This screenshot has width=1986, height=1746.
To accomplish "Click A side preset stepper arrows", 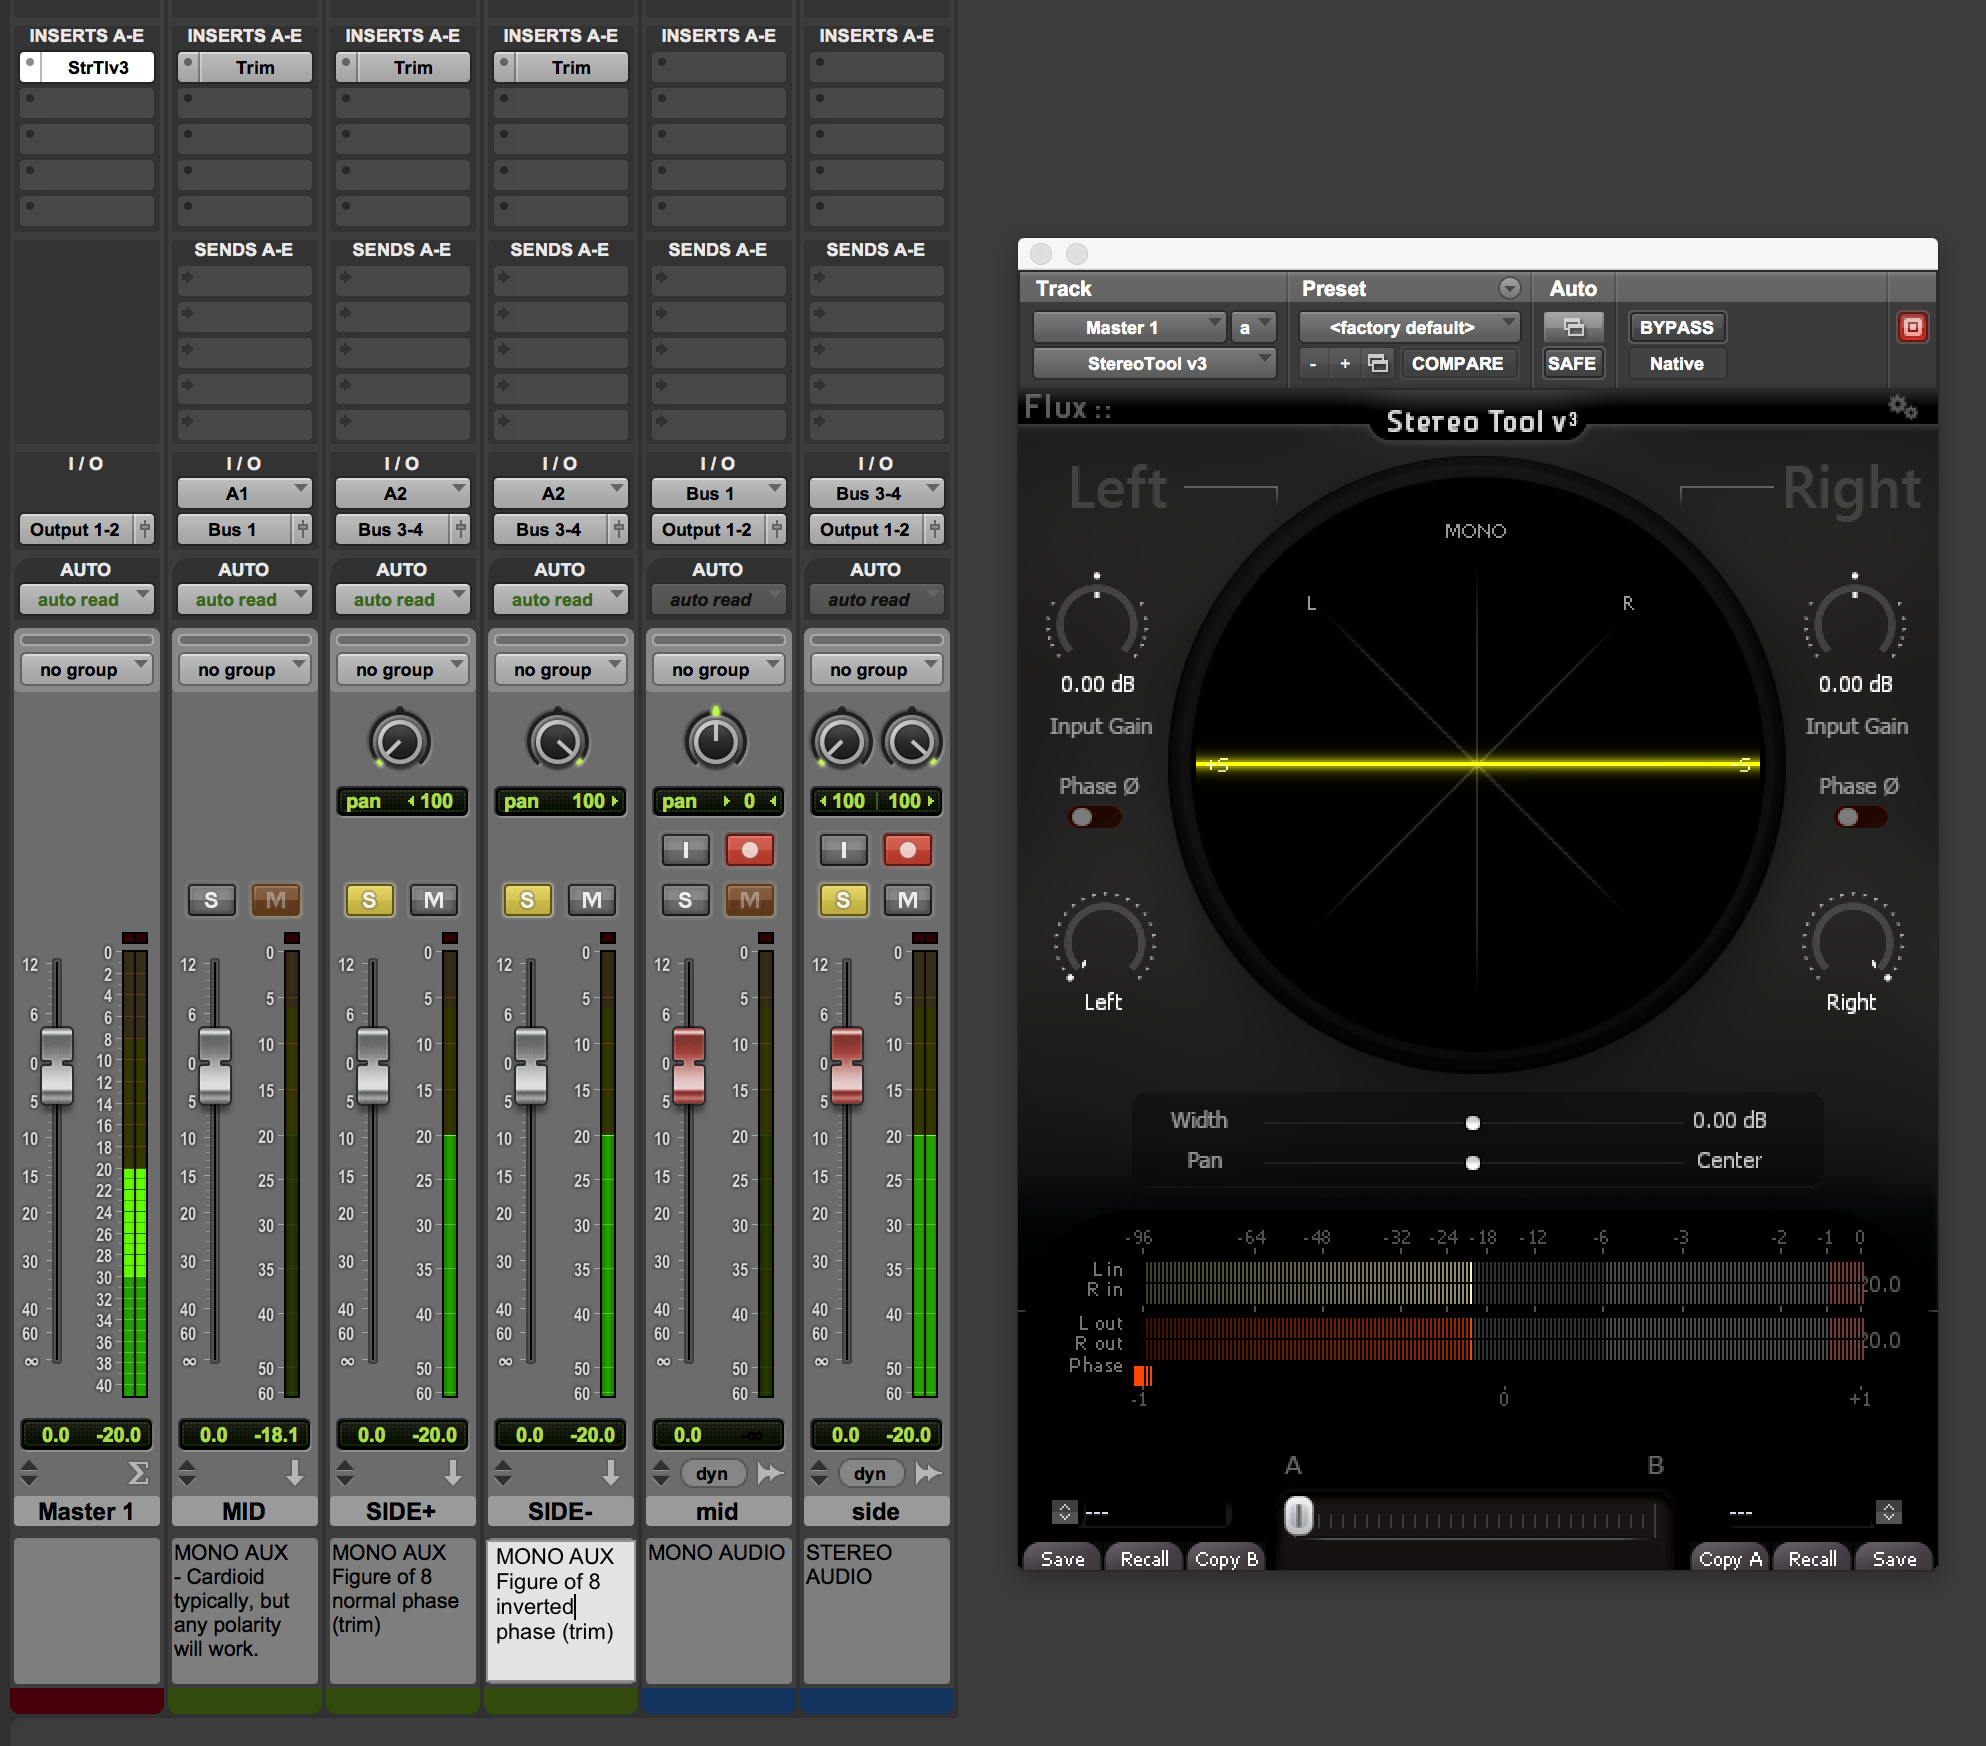I will pyautogui.click(x=1065, y=1512).
